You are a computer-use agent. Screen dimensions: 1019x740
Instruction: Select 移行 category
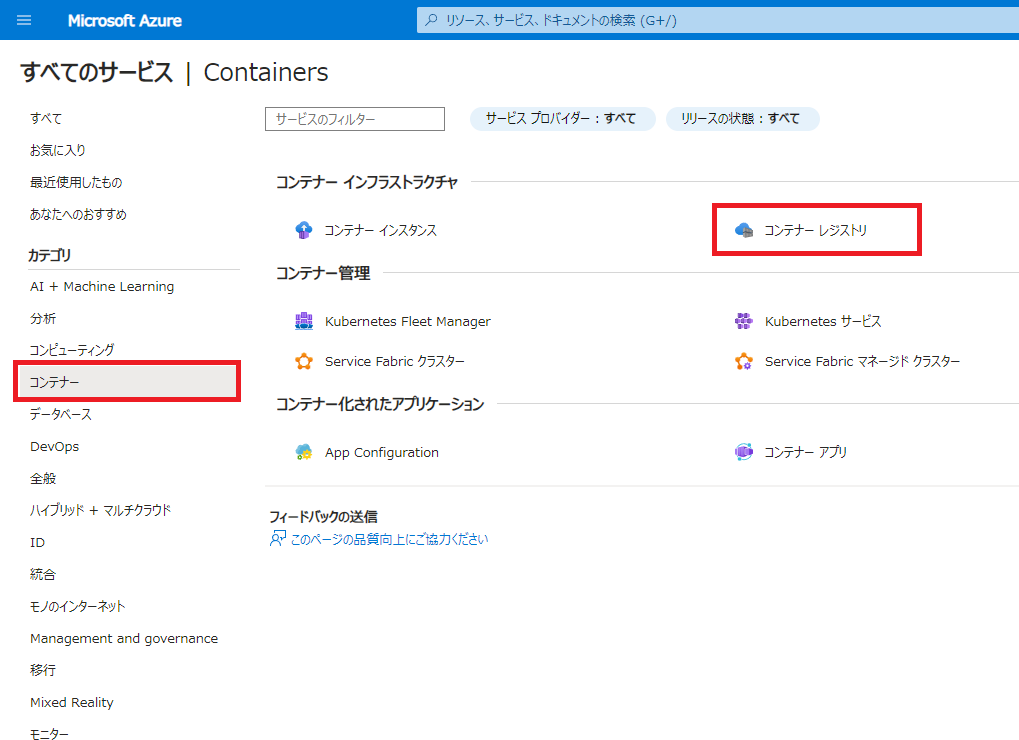coord(43,670)
